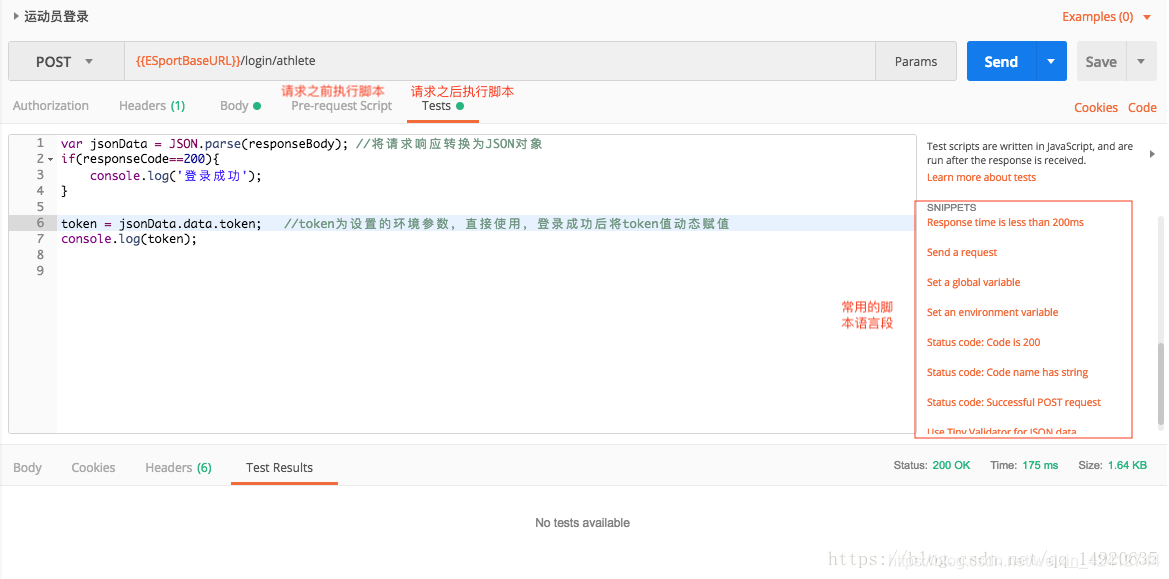1169x579 pixels.
Task: Click the console.log('登录成功') line
Action: tap(176, 175)
